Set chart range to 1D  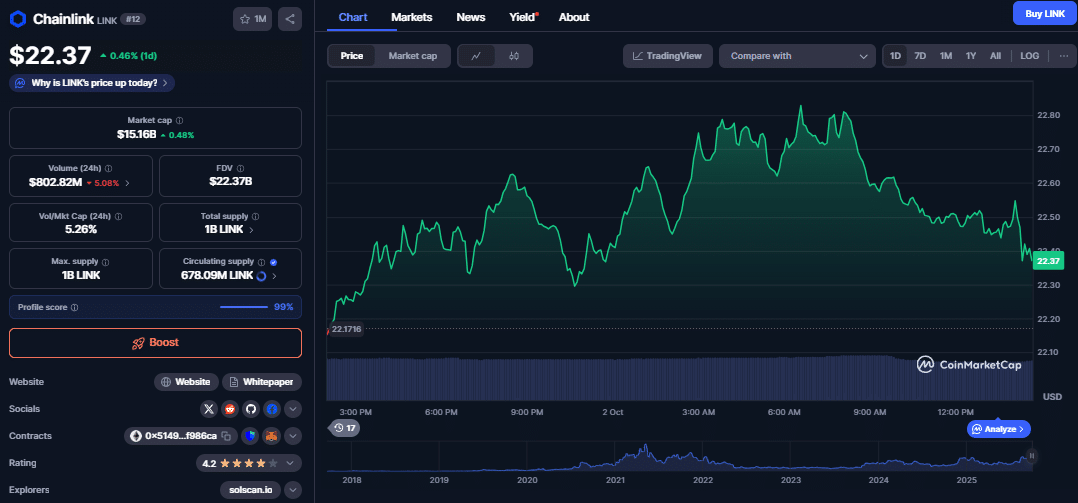point(896,56)
